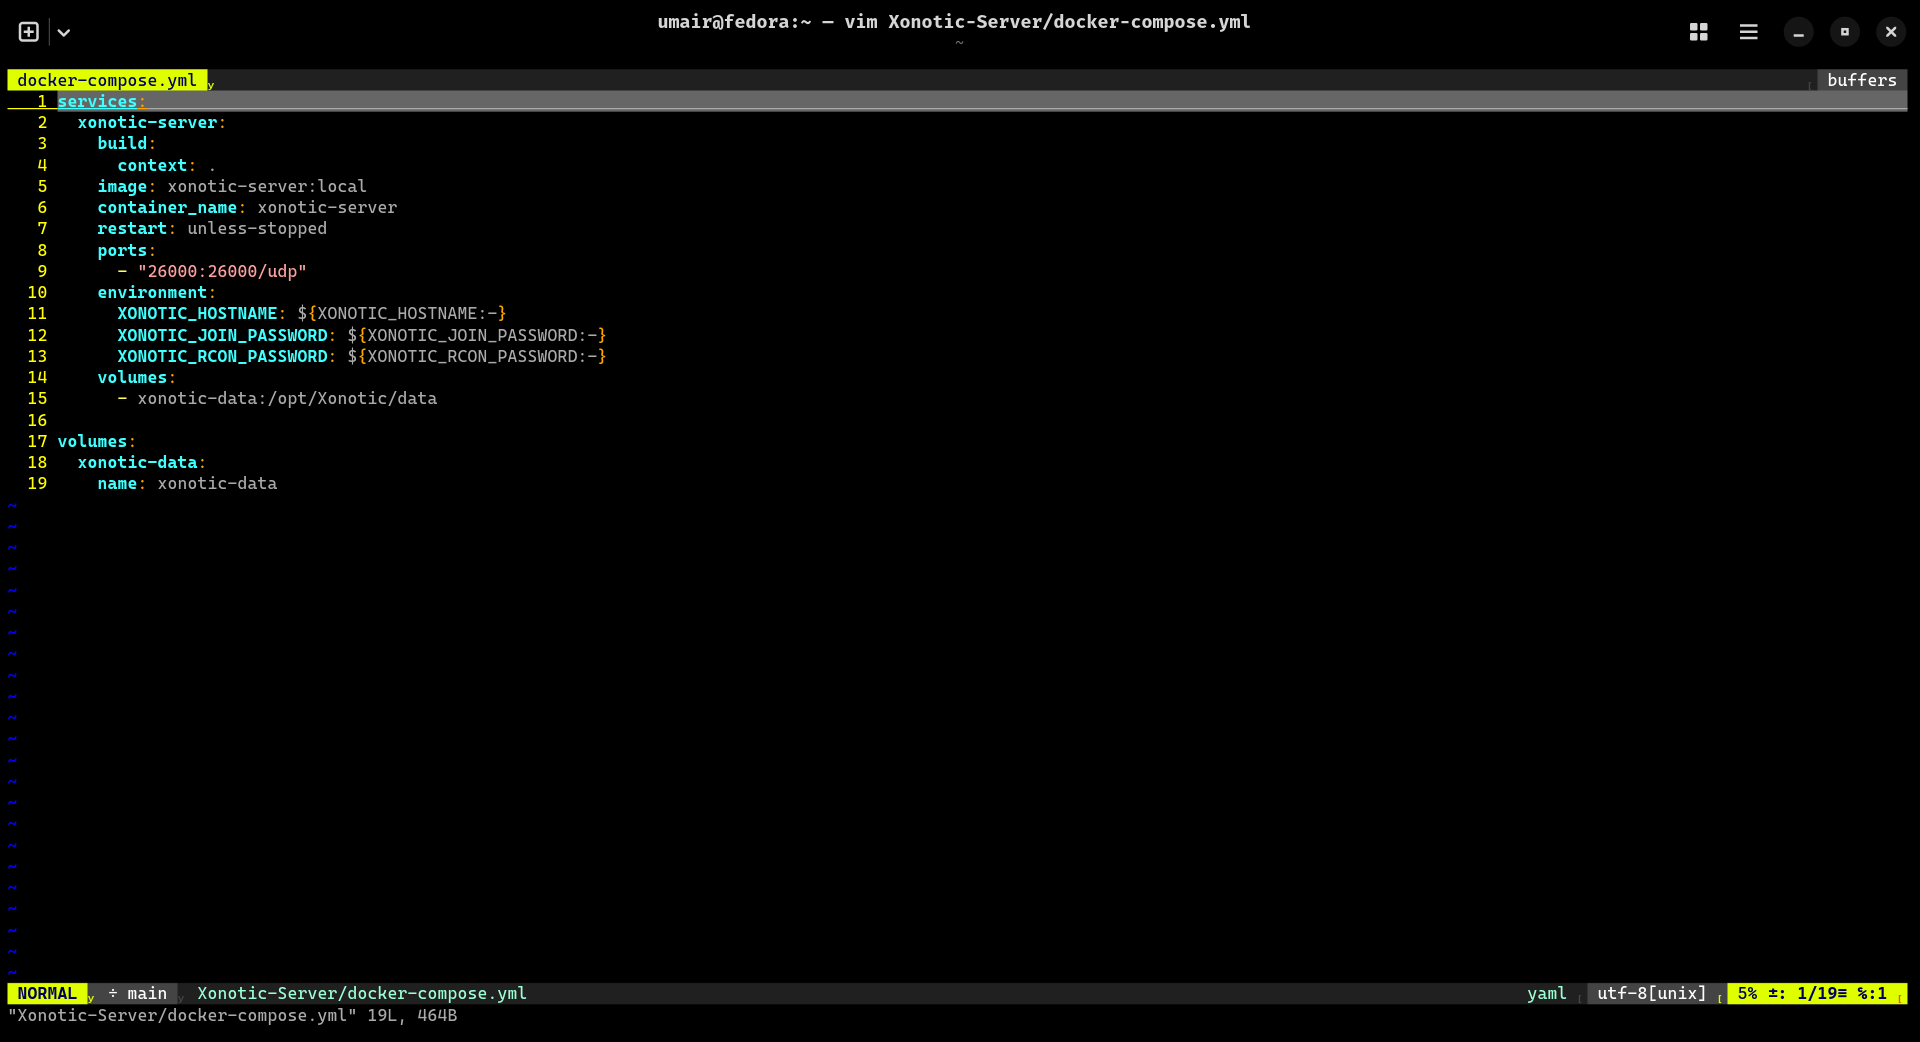This screenshot has height=1042, width=1920.
Task: Minimize the terminal window
Action: 1798,32
